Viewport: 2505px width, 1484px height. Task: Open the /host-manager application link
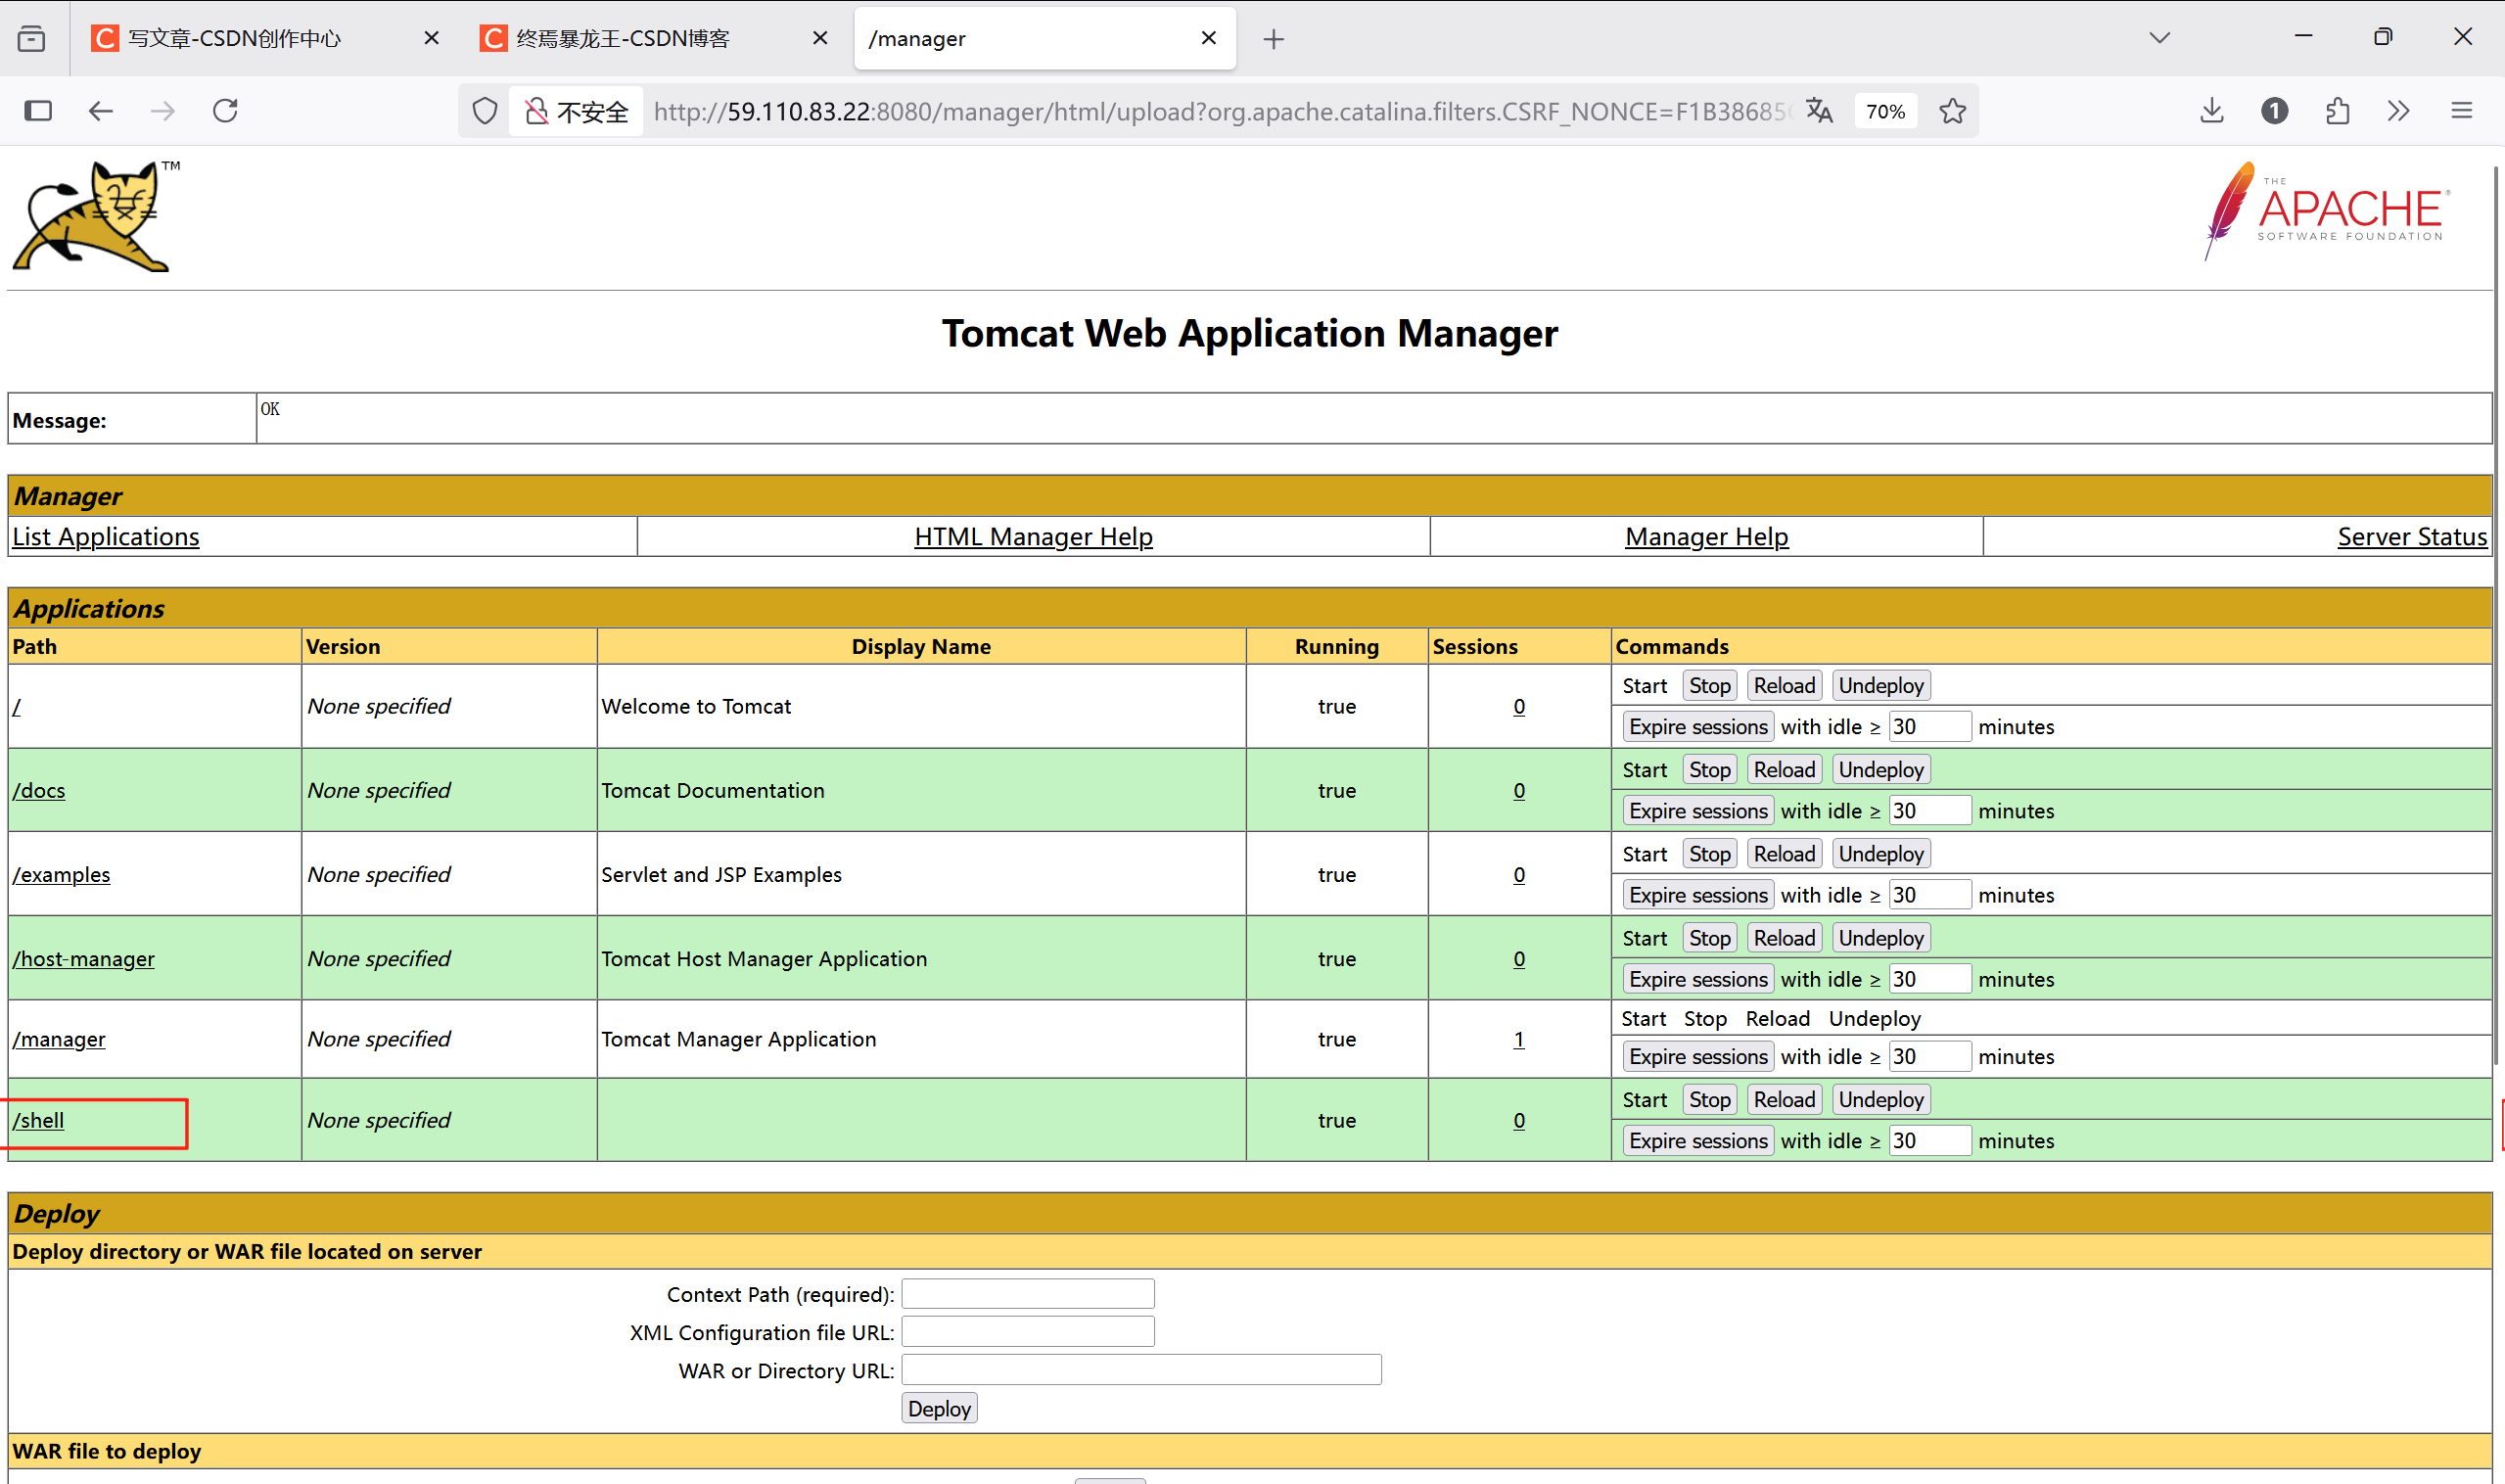[x=84, y=958]
